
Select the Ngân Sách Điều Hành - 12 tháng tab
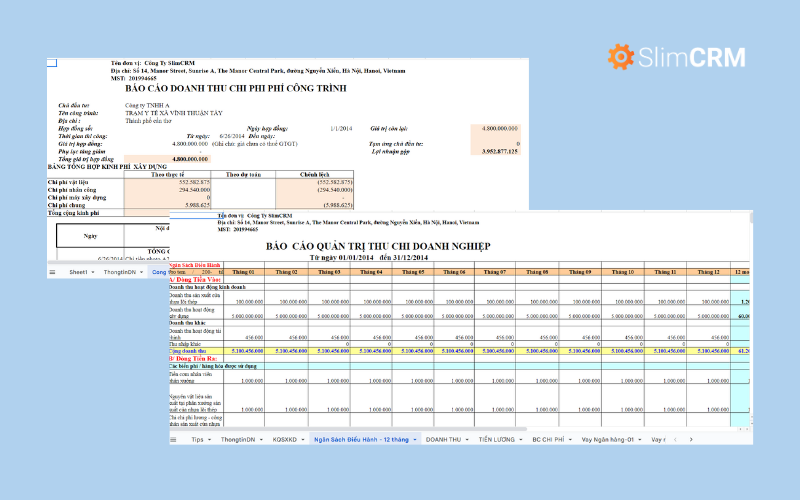tap(361, 439)
